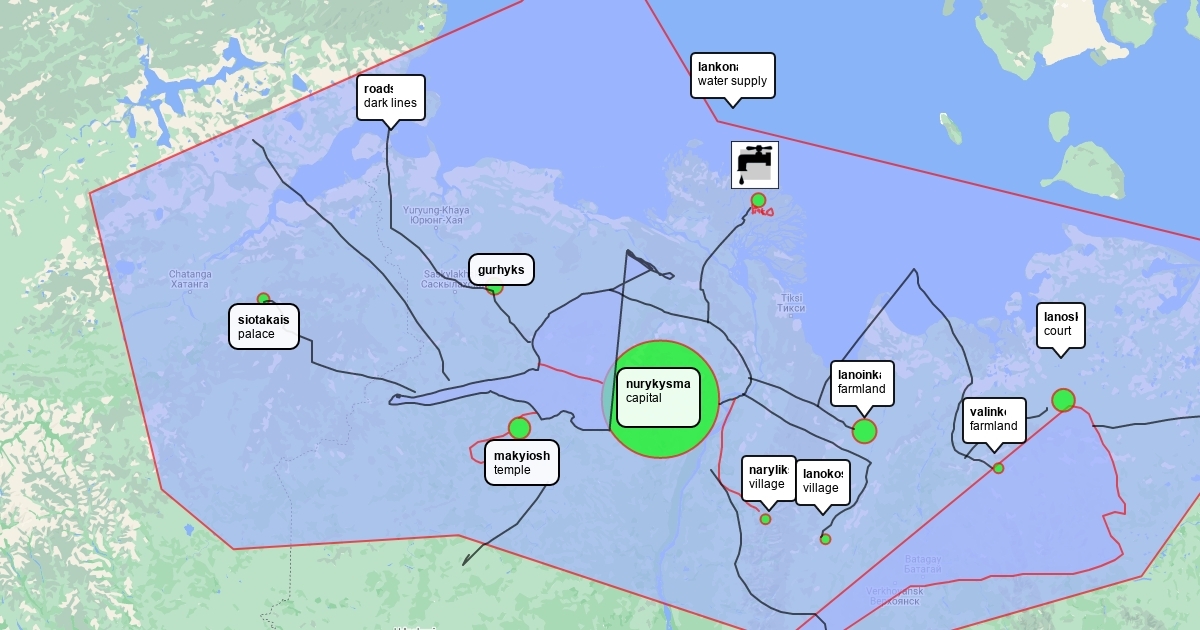Screen dimensions: 1200x630
Task: Click the roads dark lines tooltip
Action: (x=390, y=96)
